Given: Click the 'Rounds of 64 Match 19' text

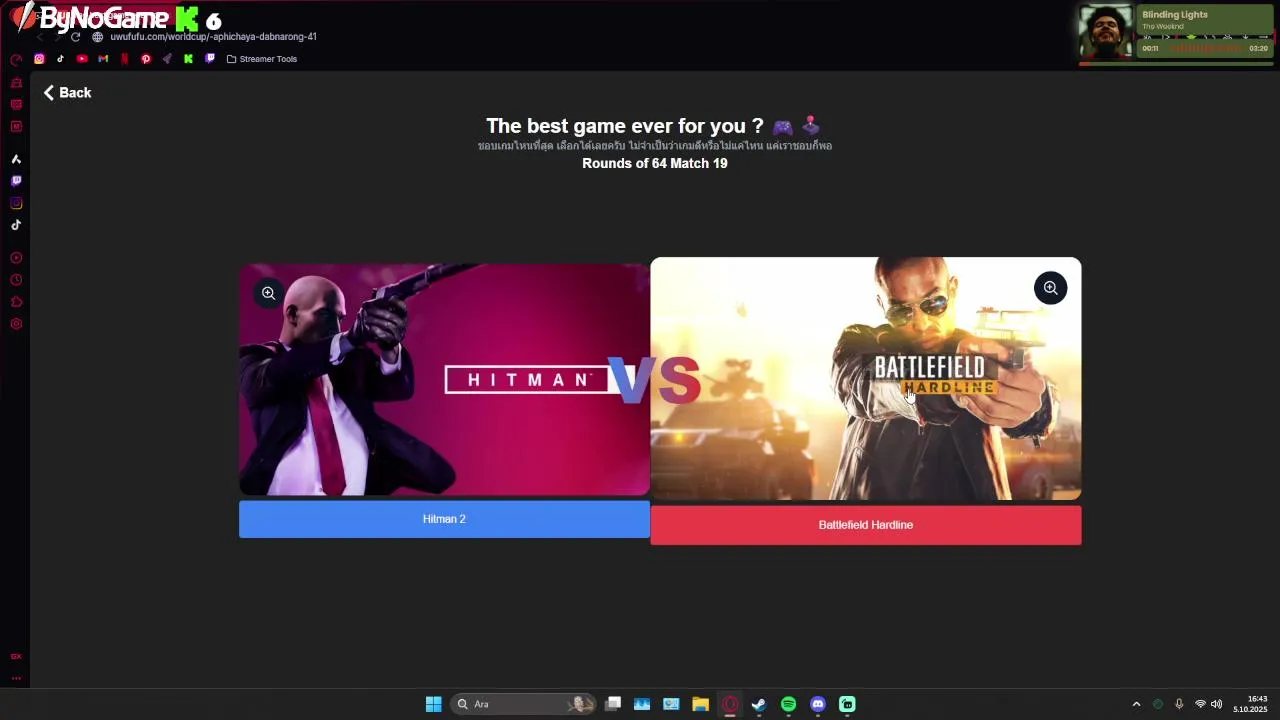Looking at the screenshot, I should pos(655,163).
